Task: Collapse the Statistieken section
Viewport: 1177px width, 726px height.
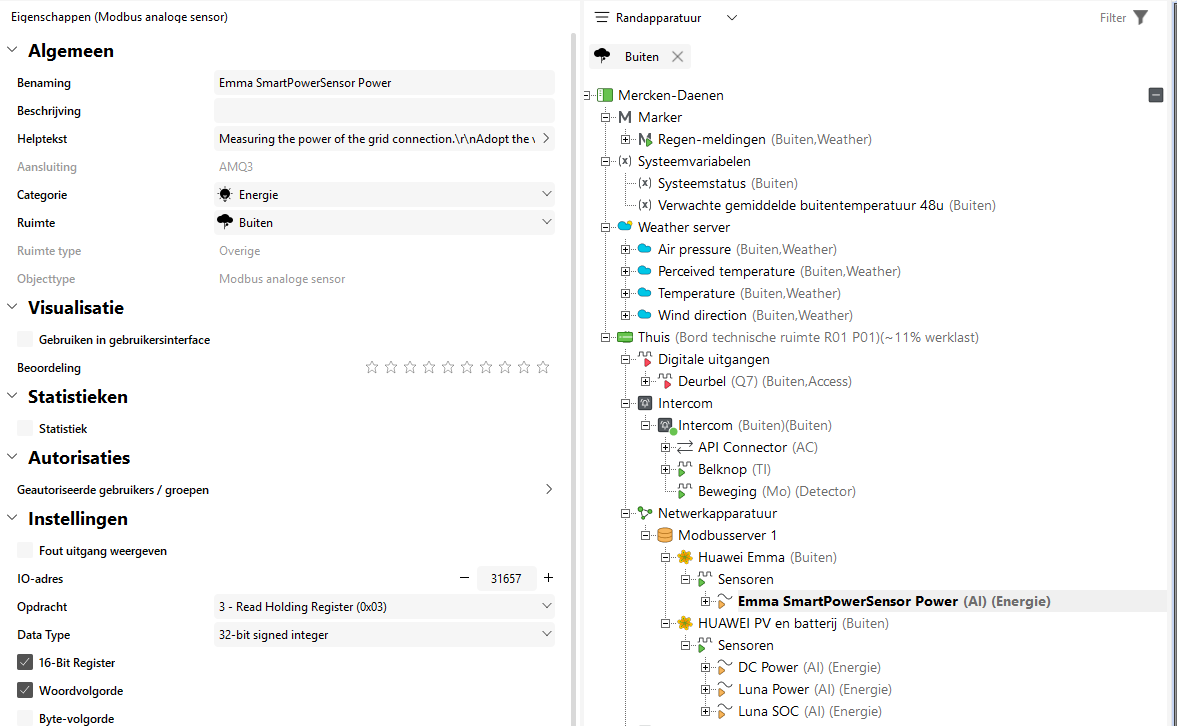Action: tap(12, 395)
